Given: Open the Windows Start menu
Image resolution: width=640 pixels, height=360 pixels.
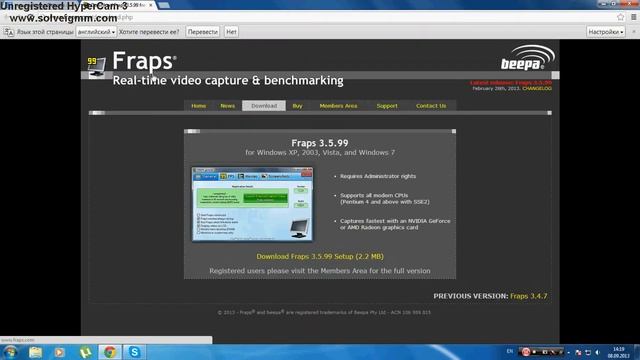Looking at the screenshot, I should tap(10, 352).
